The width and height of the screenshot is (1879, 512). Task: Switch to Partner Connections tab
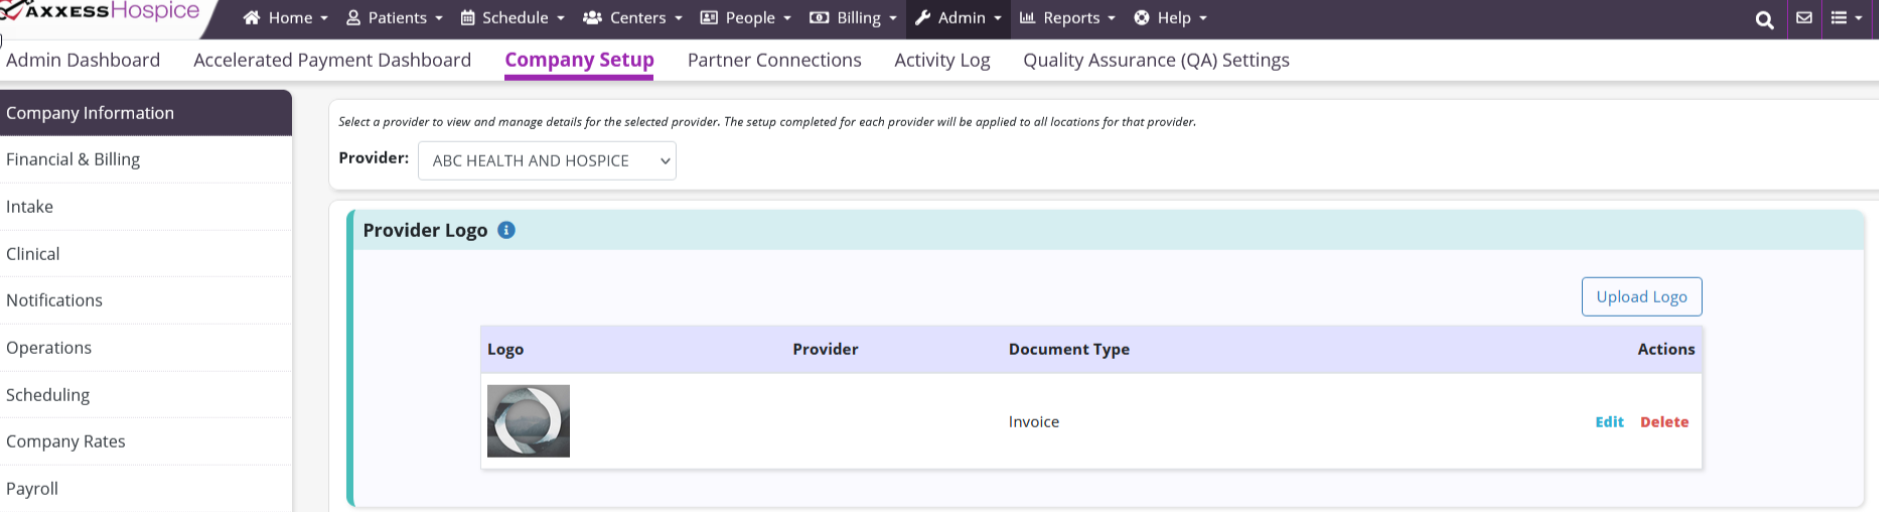click(774, 60)
